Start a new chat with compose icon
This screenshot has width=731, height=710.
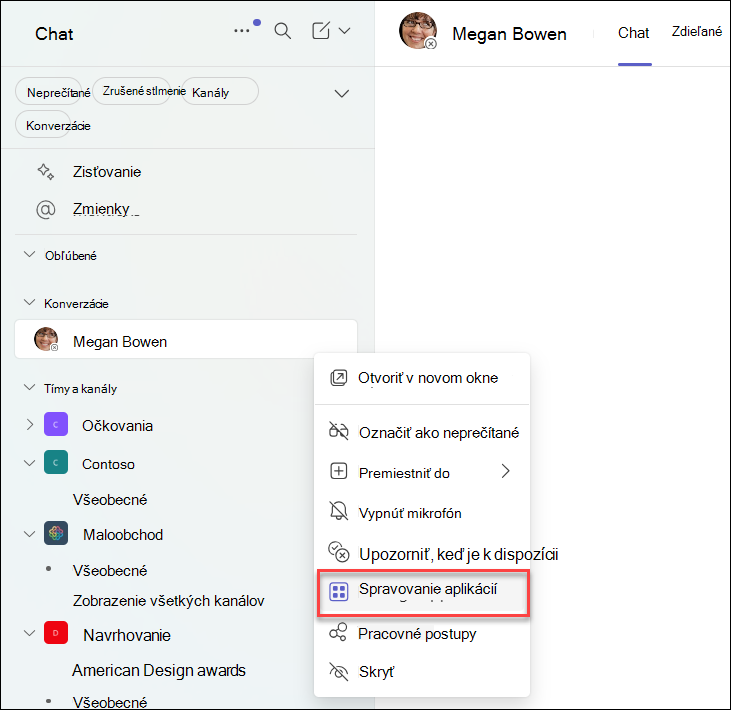click(321, 31)
